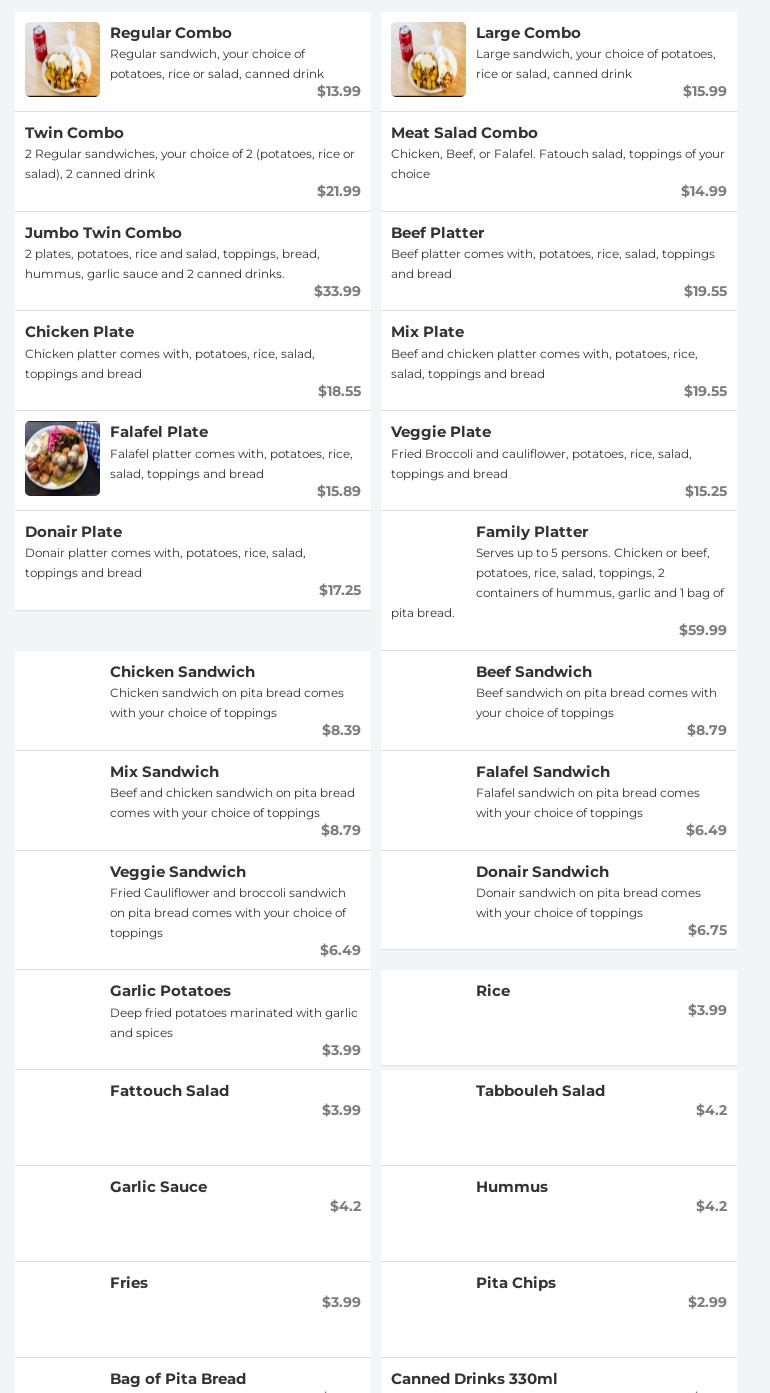This screenshot has width=770, height=1393.
Task: Select the Jumbo Twin Combo title
Action: click(103, 233)
